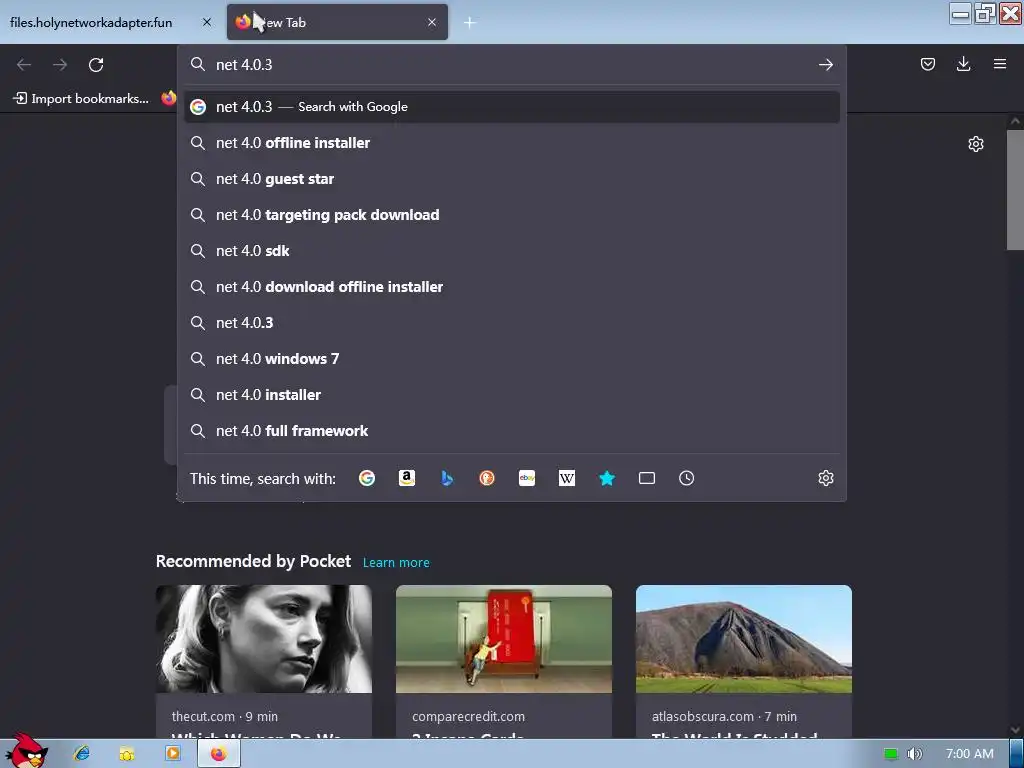Image resolution: width=1024 pixels, height=768 pixels.
Task: Choose plain suggestion 'net 4.0.3'
Action: point(512,323)
